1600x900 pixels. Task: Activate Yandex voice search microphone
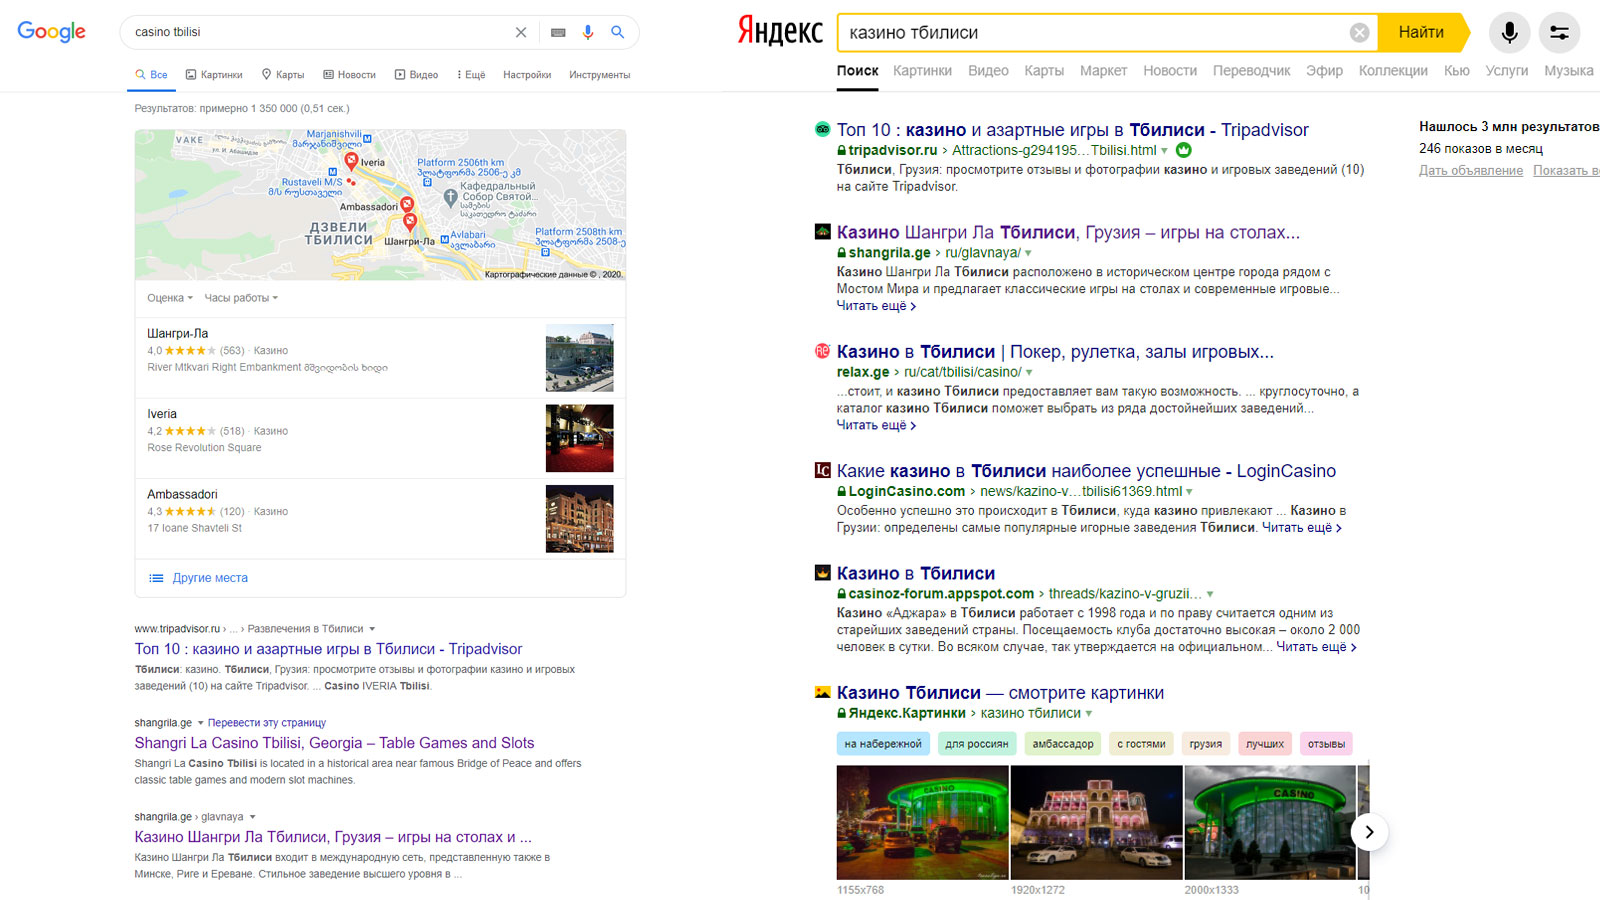pyautogui.click(x=1509, y=33)
